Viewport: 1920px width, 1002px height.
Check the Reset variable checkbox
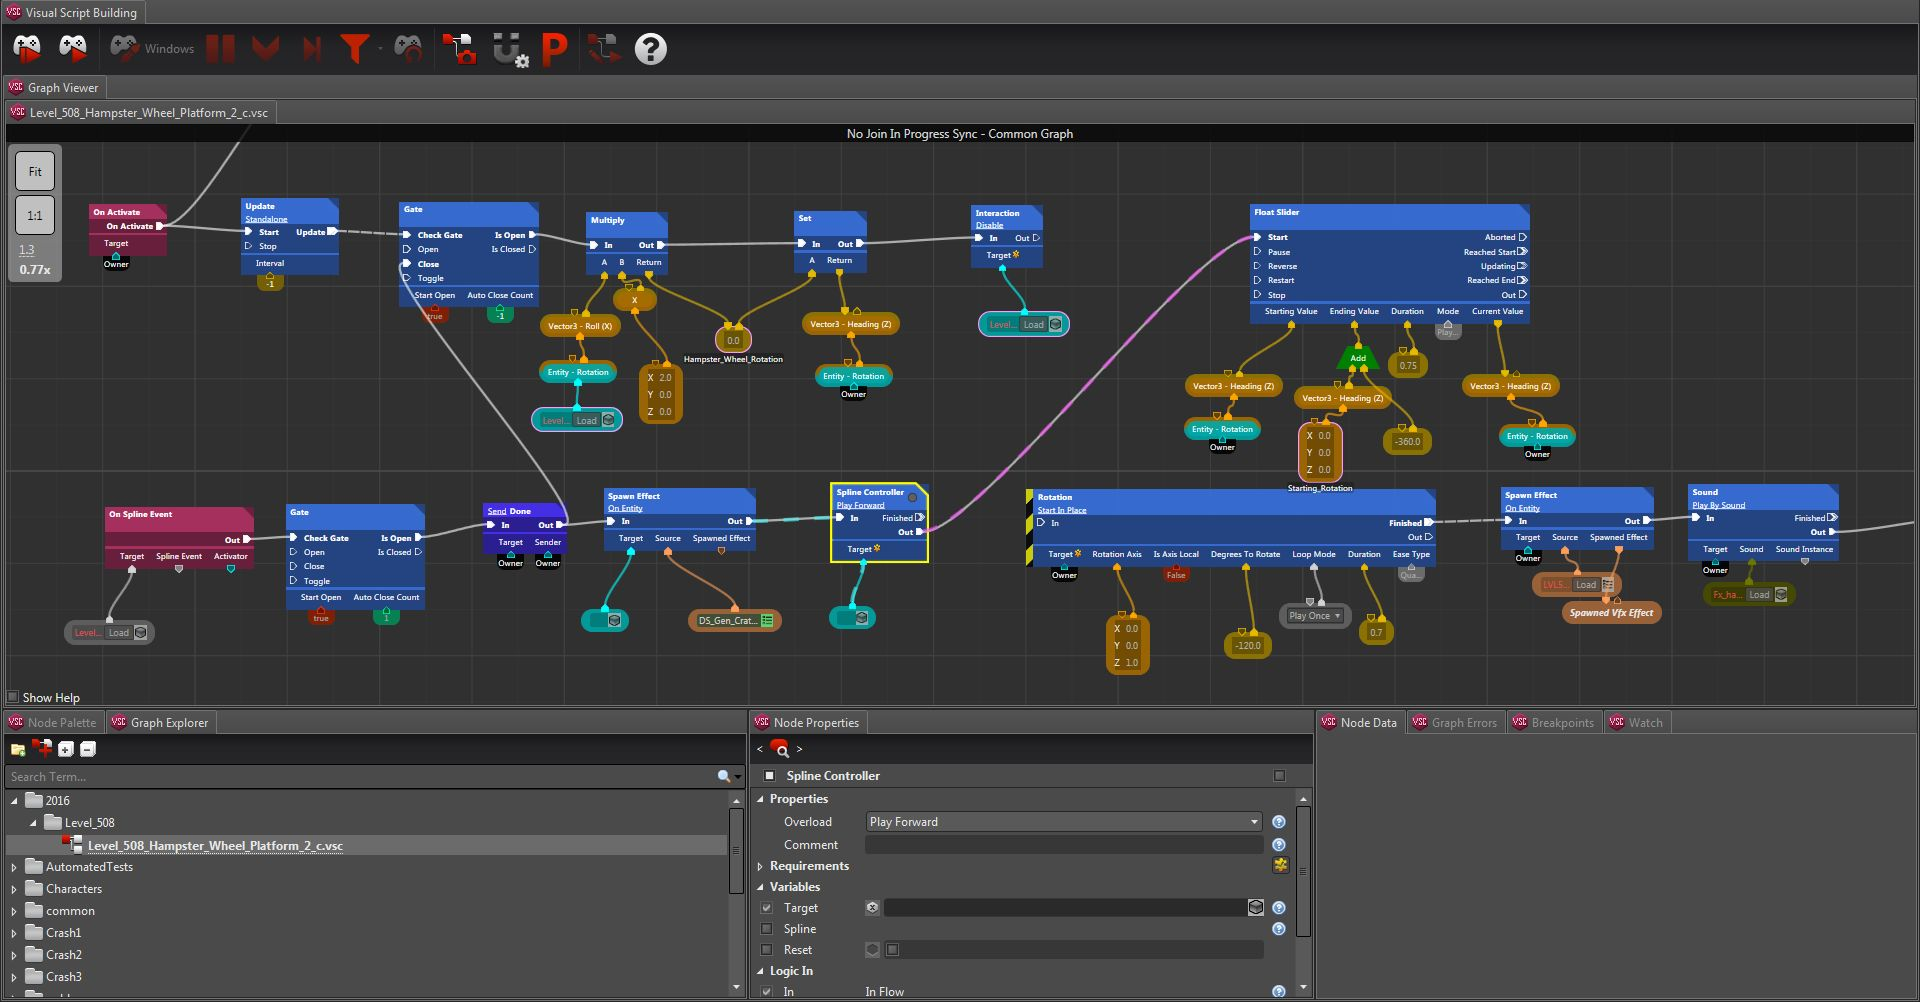click(767, 950)
